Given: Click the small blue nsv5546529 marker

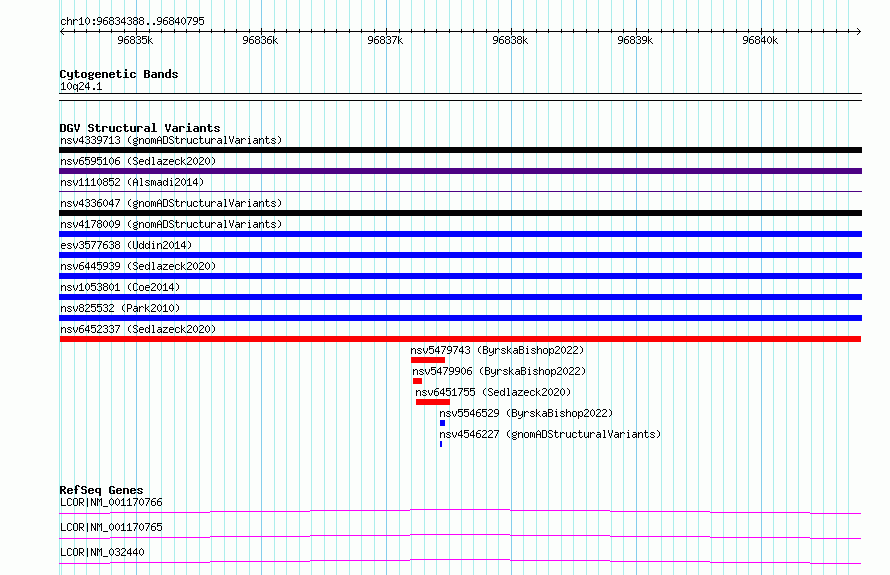Looking at the screenshot, I should coord(442,423).
